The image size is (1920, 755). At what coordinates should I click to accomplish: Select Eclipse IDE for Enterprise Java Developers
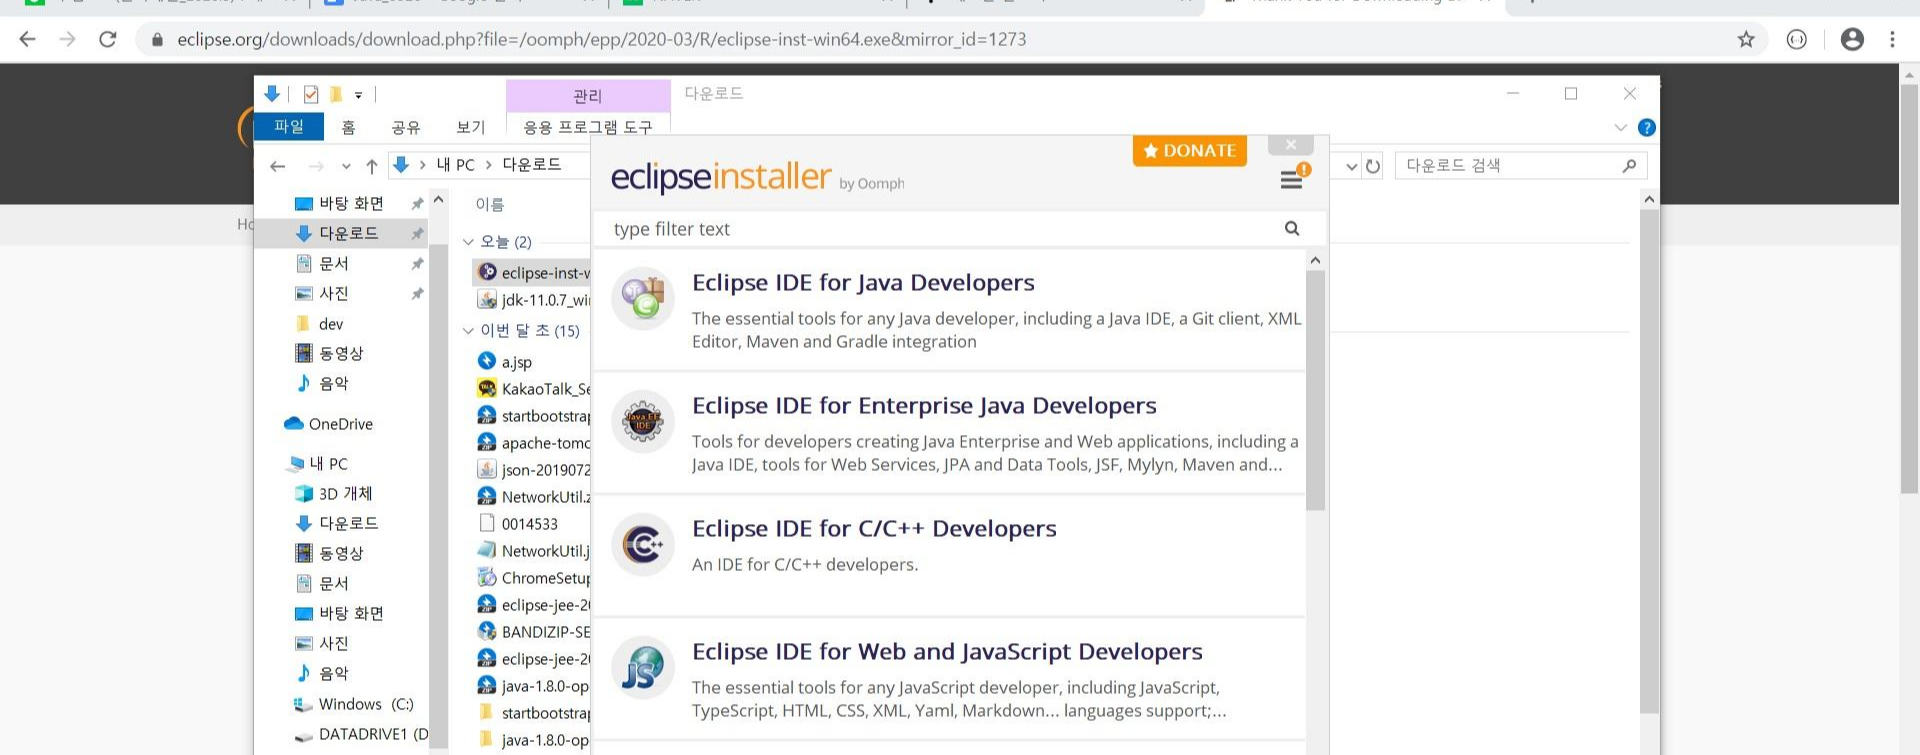(924, 406)
